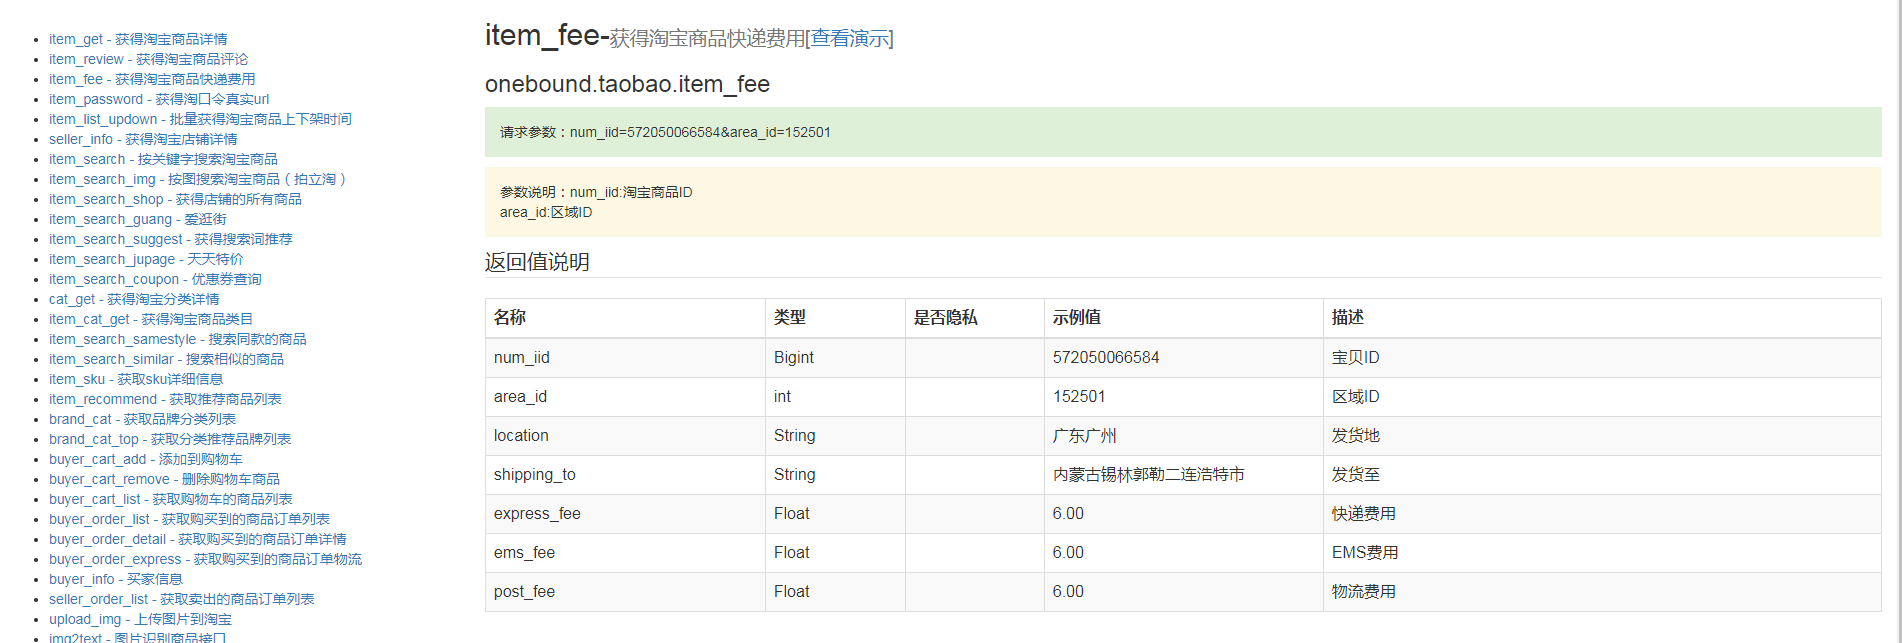Select the ems_fee name cell
The width and height of the screenshot is (1902, 643).
click(x=625, y=552)
